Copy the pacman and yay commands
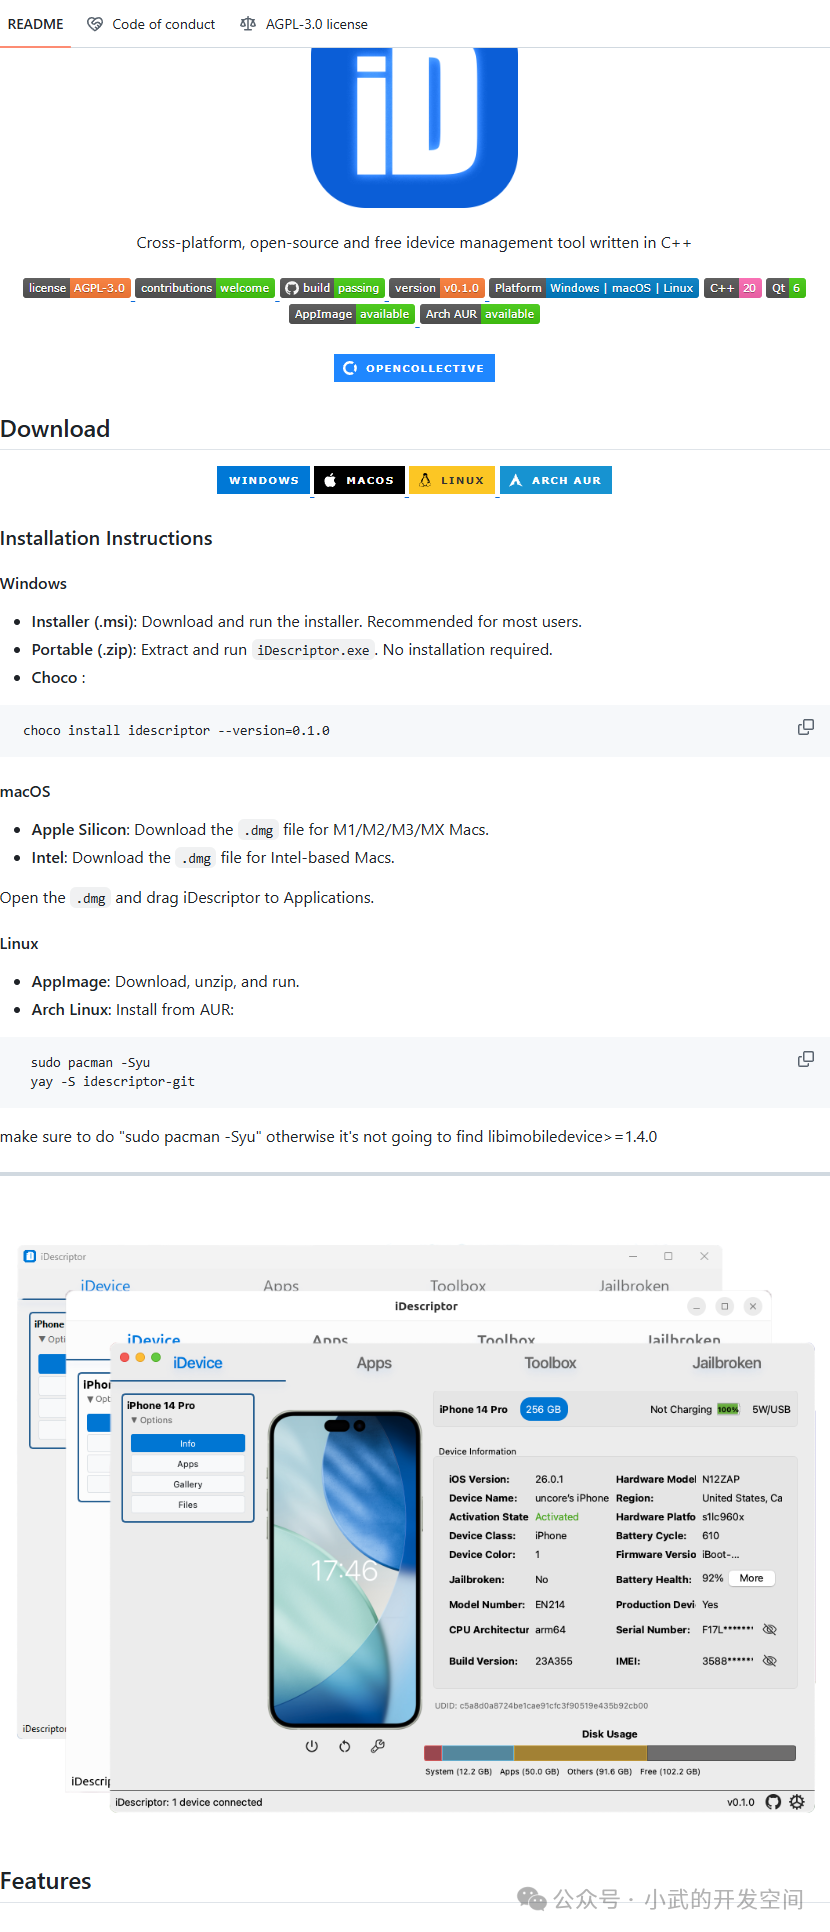The height and width of the screenshot is (1932, 830). 805,1059
